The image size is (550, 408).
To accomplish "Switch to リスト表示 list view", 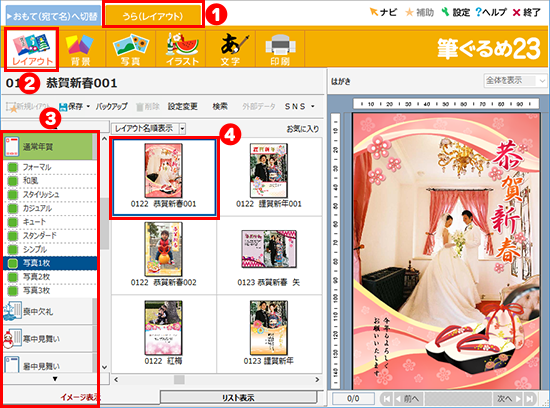I will 238,397.
